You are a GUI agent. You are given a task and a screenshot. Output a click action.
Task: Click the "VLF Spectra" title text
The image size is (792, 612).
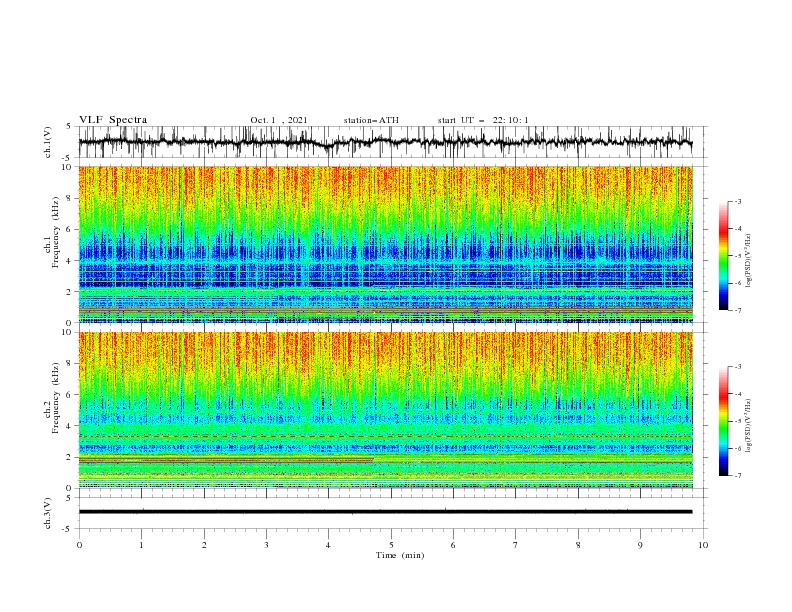[113, 120]
